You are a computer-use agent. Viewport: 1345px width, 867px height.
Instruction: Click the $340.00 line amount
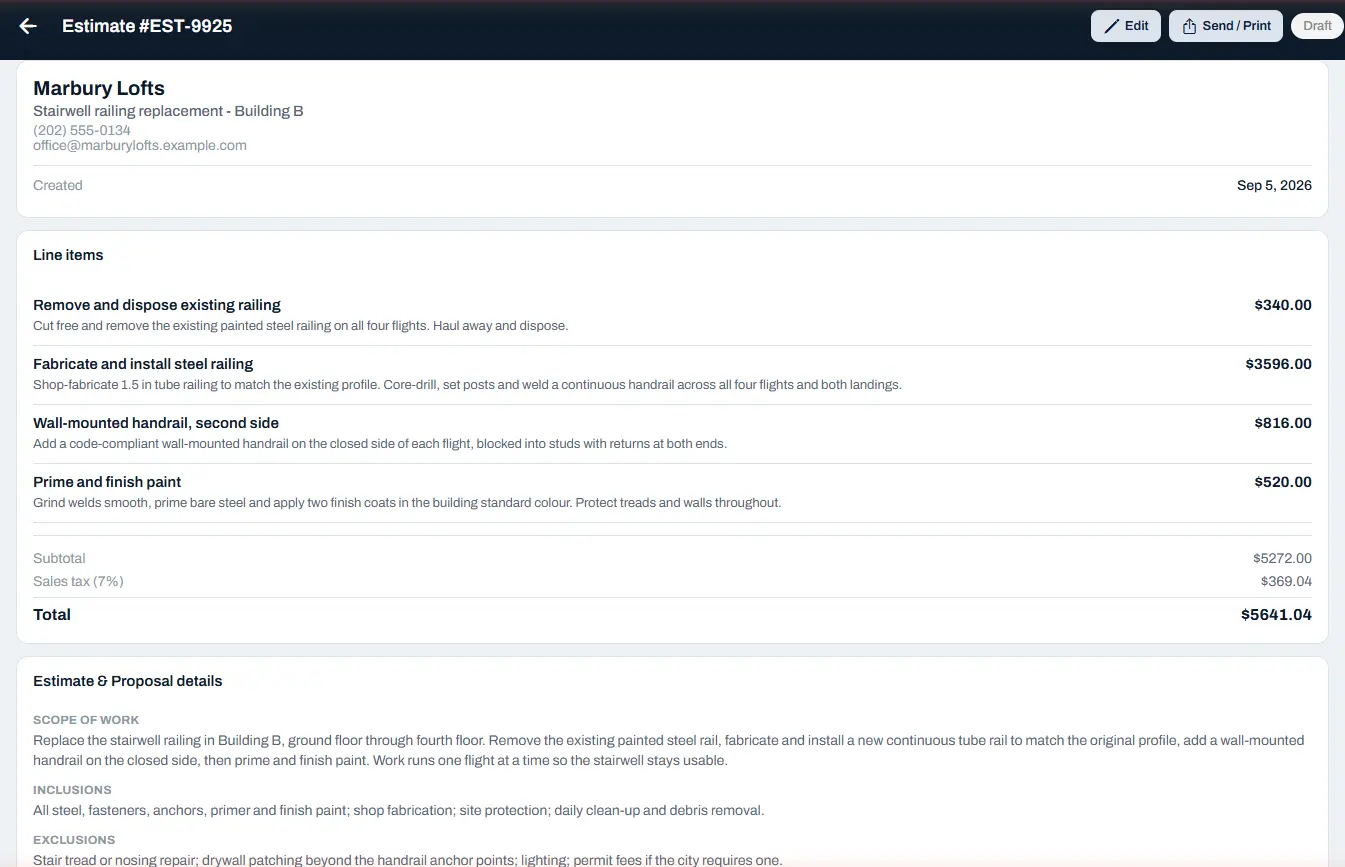[x=1283, y=305]
